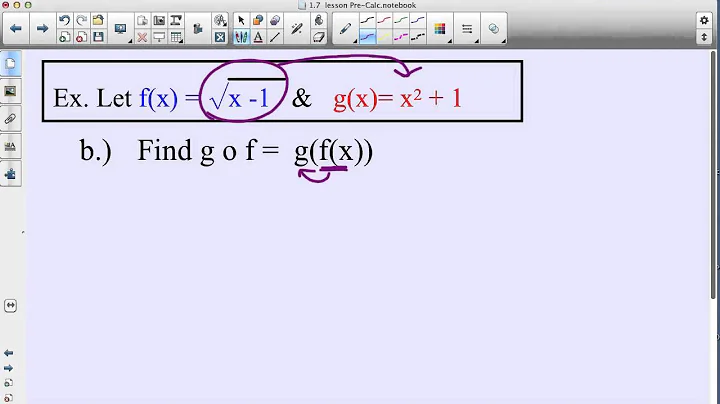The image size is (720, 404).
Task: Add a new blank page
Action: [64, 37]
